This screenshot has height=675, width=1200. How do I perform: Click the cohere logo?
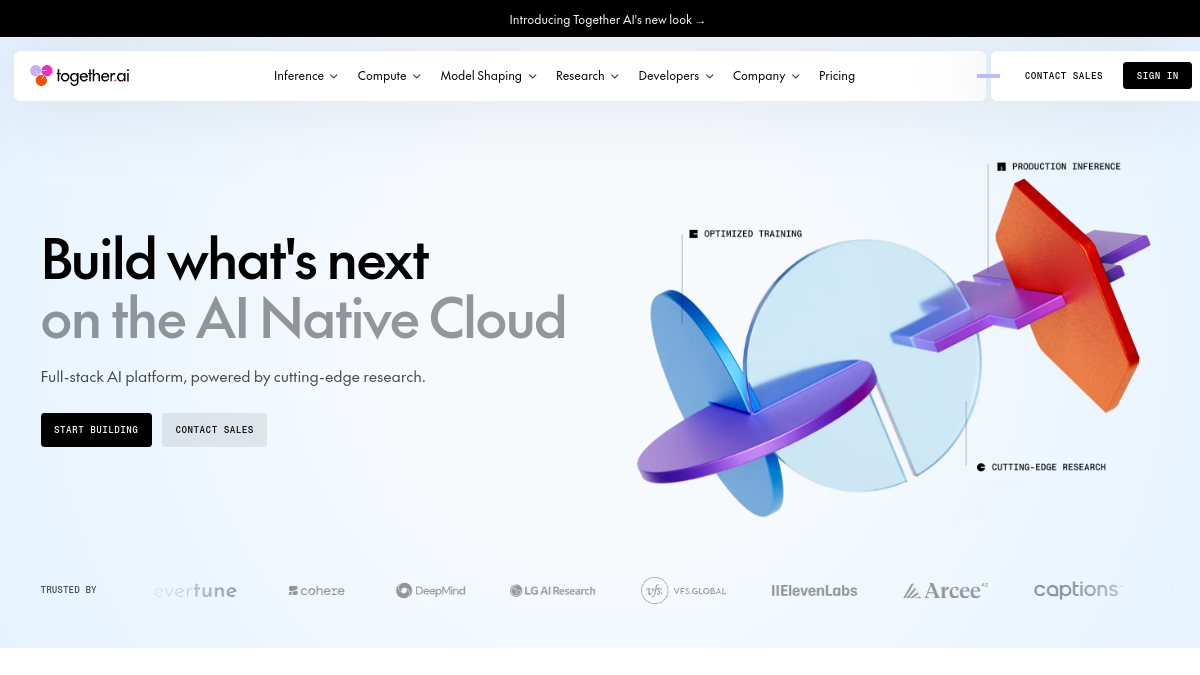pos(316,591)
